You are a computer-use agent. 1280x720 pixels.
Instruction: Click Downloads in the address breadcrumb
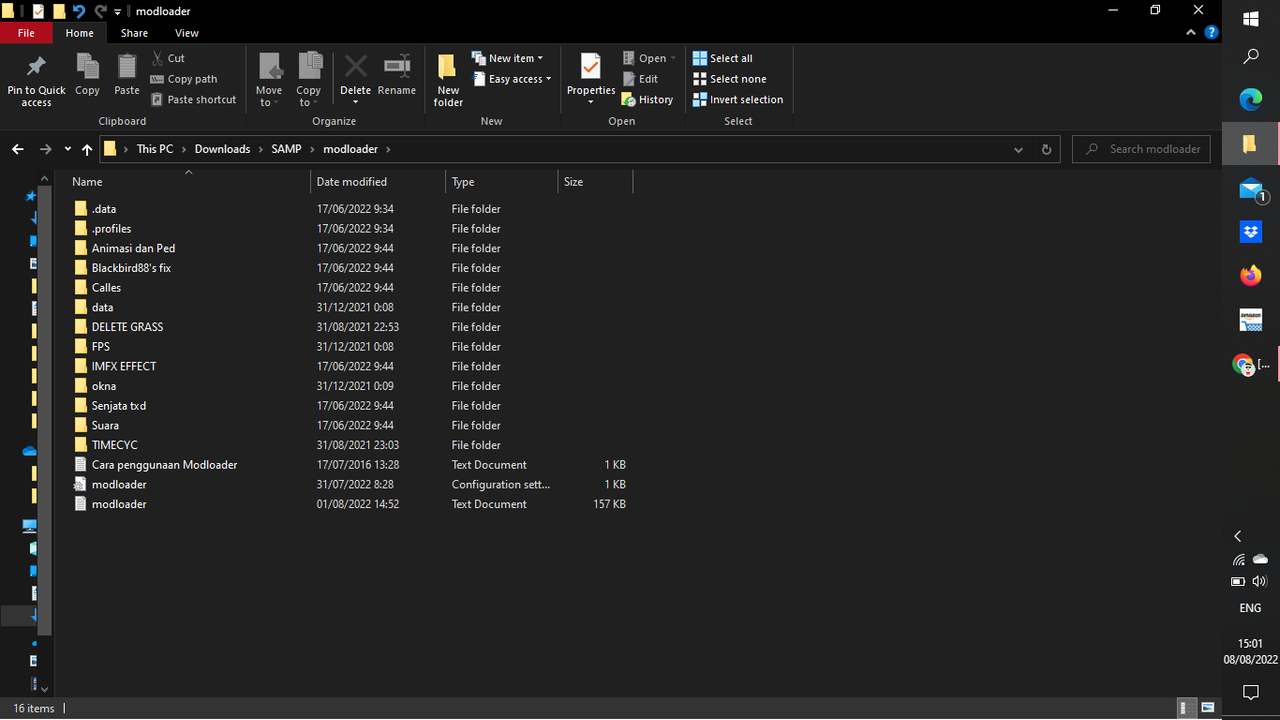(x=222, y=149)
